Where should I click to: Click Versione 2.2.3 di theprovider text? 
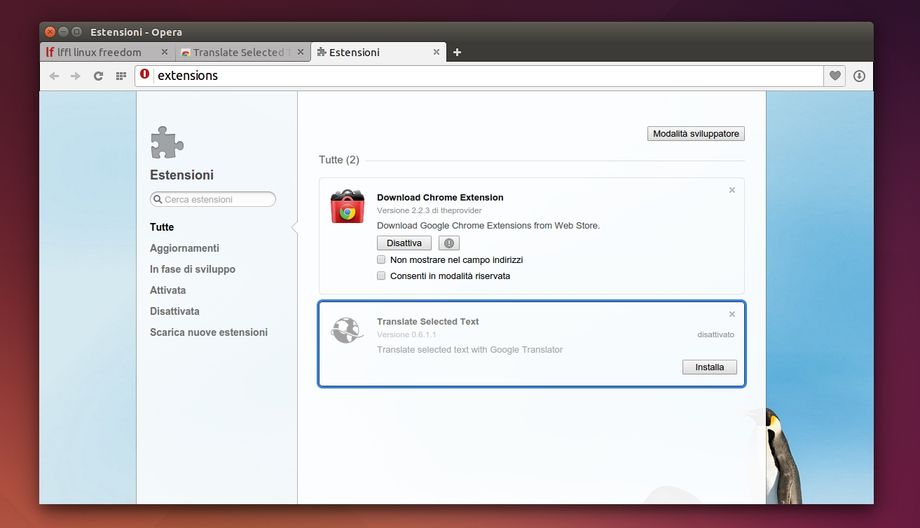429,211
